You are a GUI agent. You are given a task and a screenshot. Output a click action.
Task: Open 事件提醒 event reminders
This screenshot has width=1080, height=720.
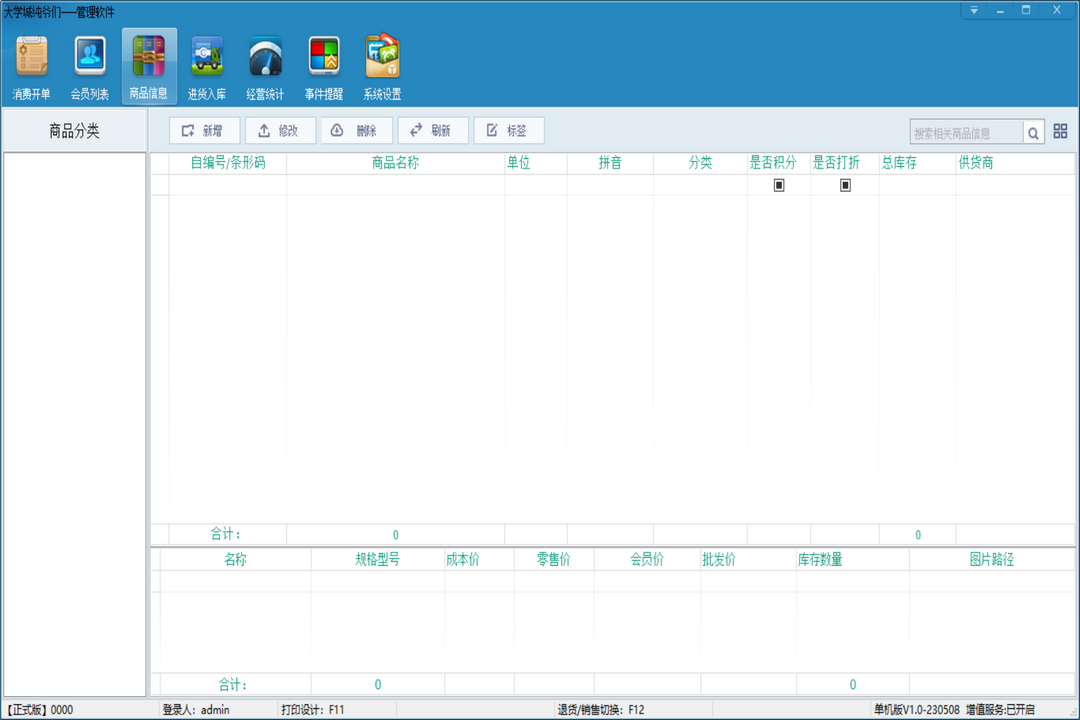point(324,66)
